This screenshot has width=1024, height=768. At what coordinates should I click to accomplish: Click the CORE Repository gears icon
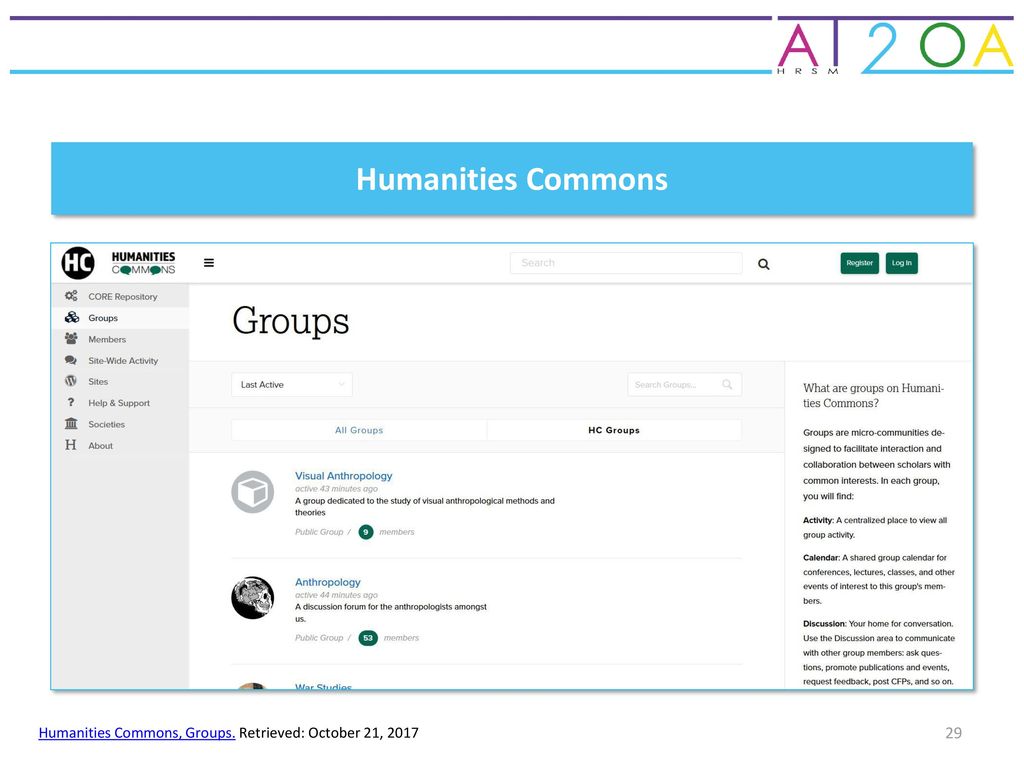(x=71, y=296)
